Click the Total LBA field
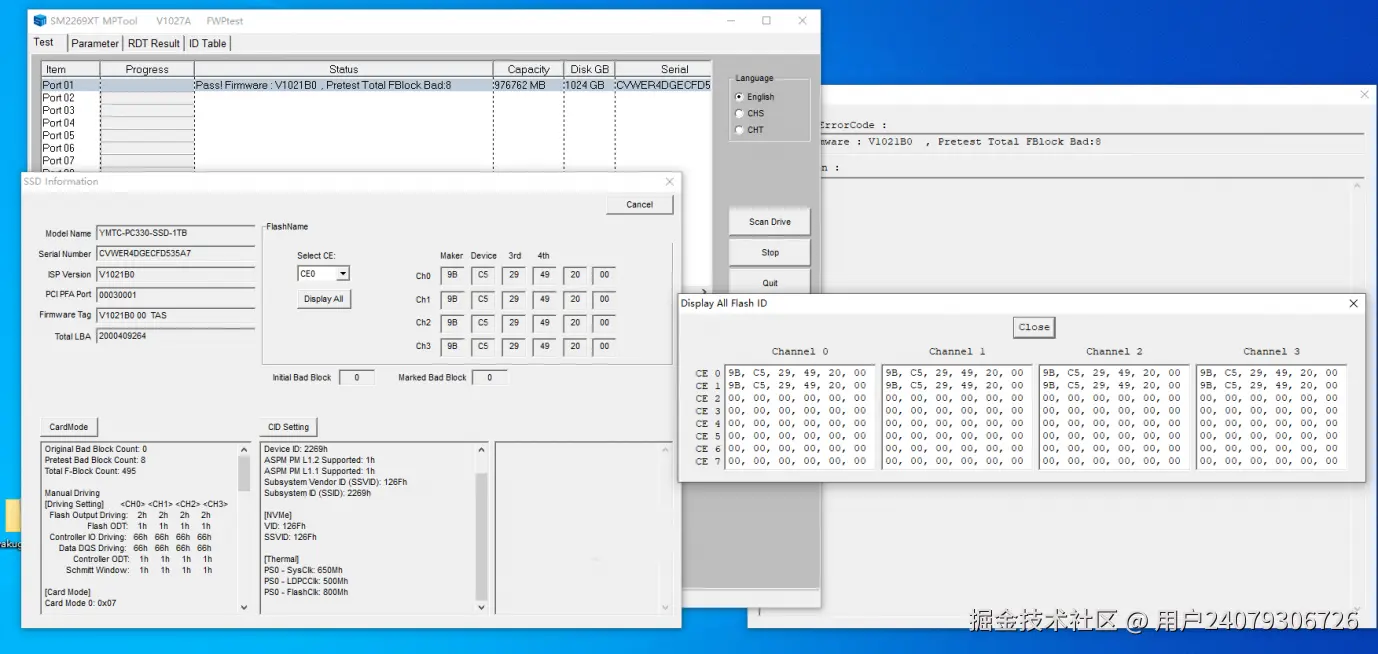 (176, 336)
